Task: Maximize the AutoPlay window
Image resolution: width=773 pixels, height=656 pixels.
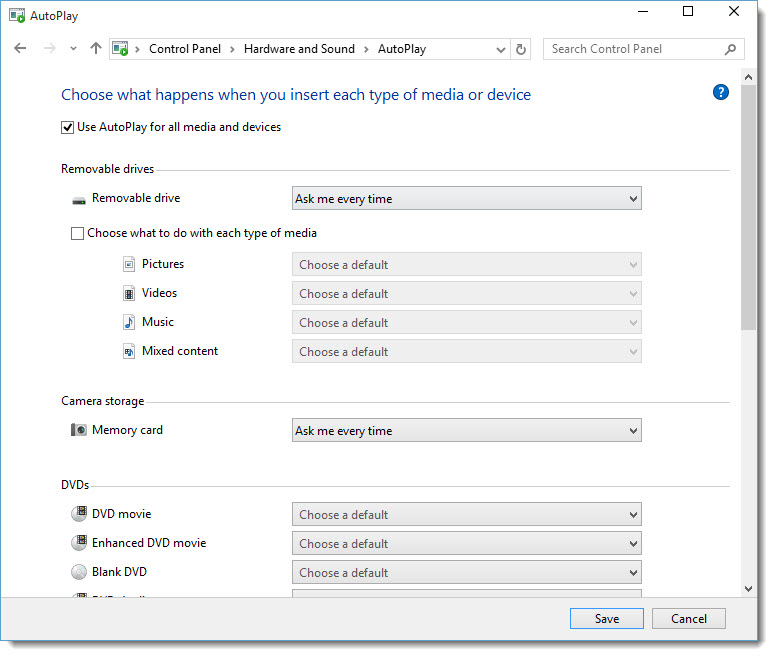Action: (688, 11)
